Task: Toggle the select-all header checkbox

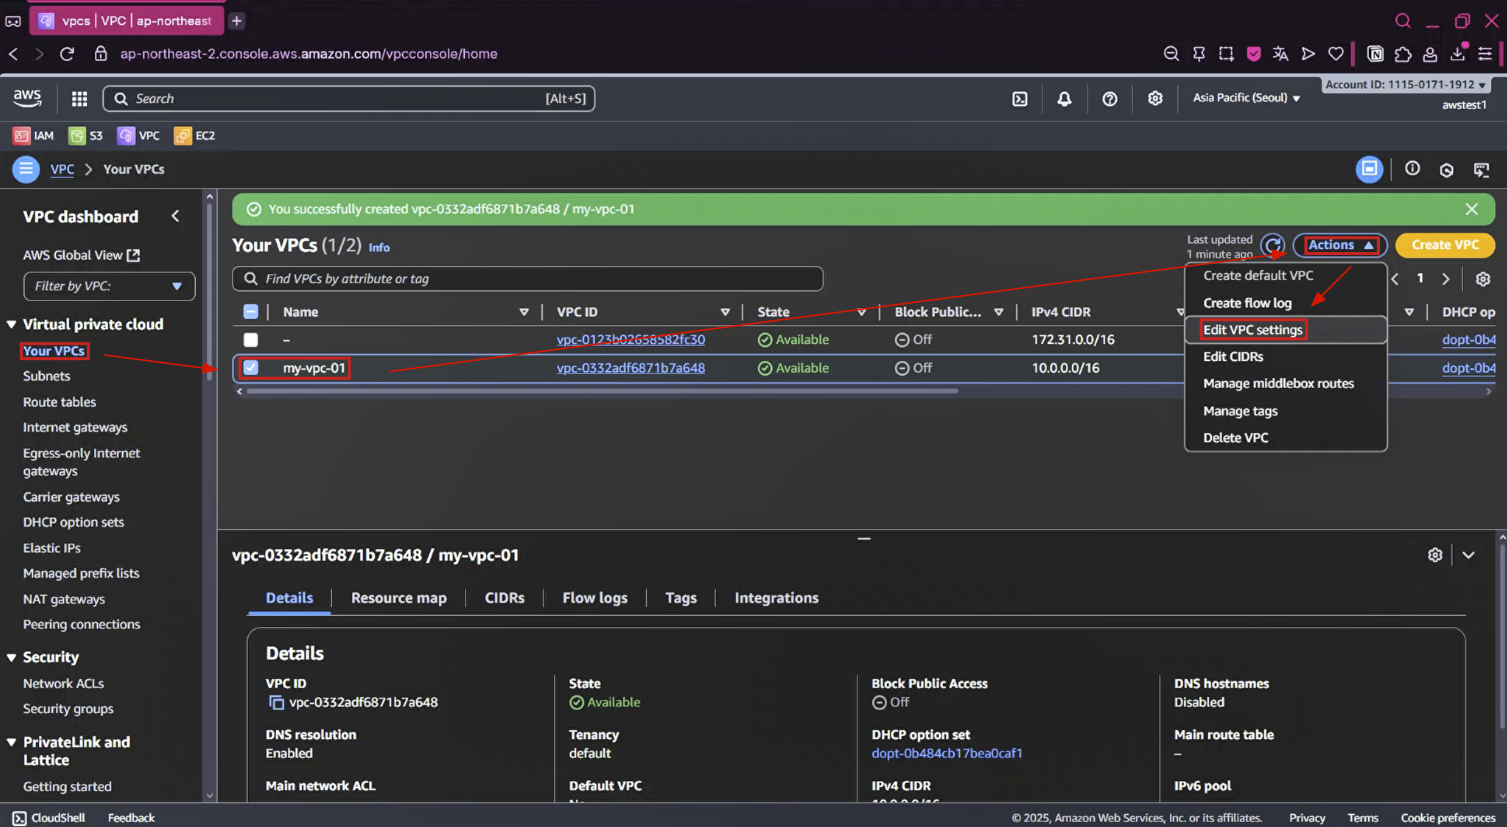Action: tap(251, 312)
